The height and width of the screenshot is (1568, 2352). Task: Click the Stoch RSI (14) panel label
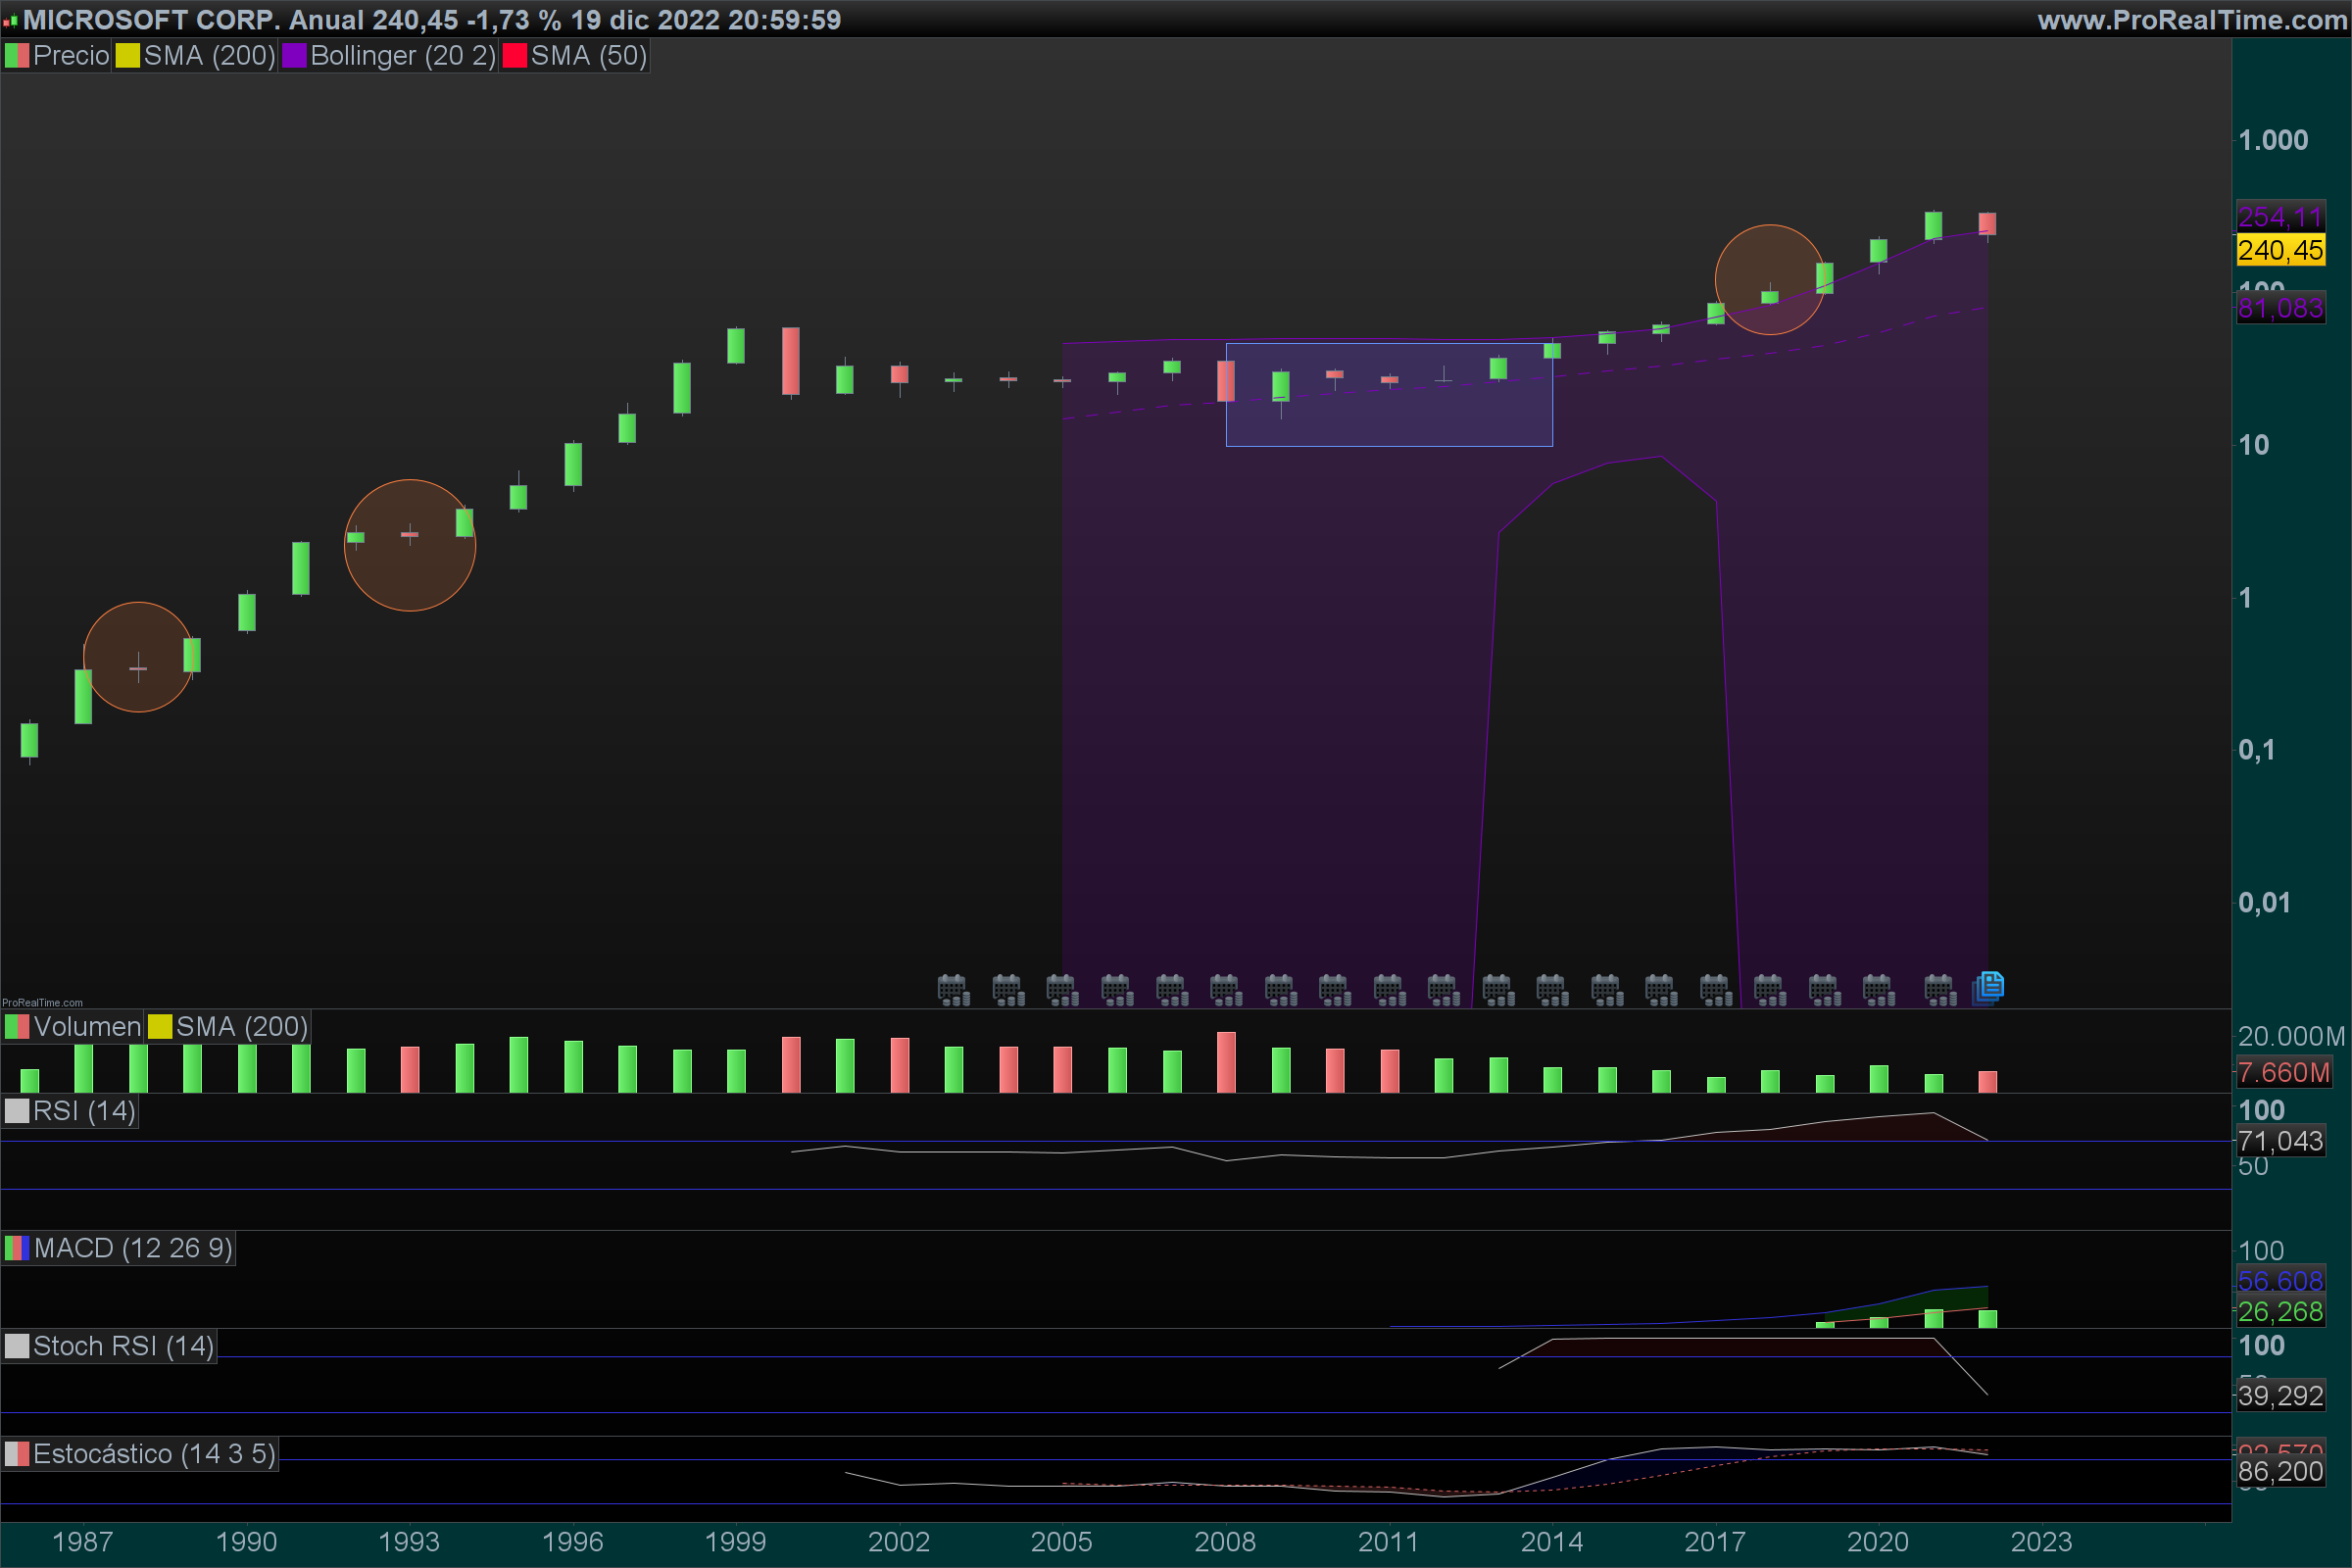122,1346
